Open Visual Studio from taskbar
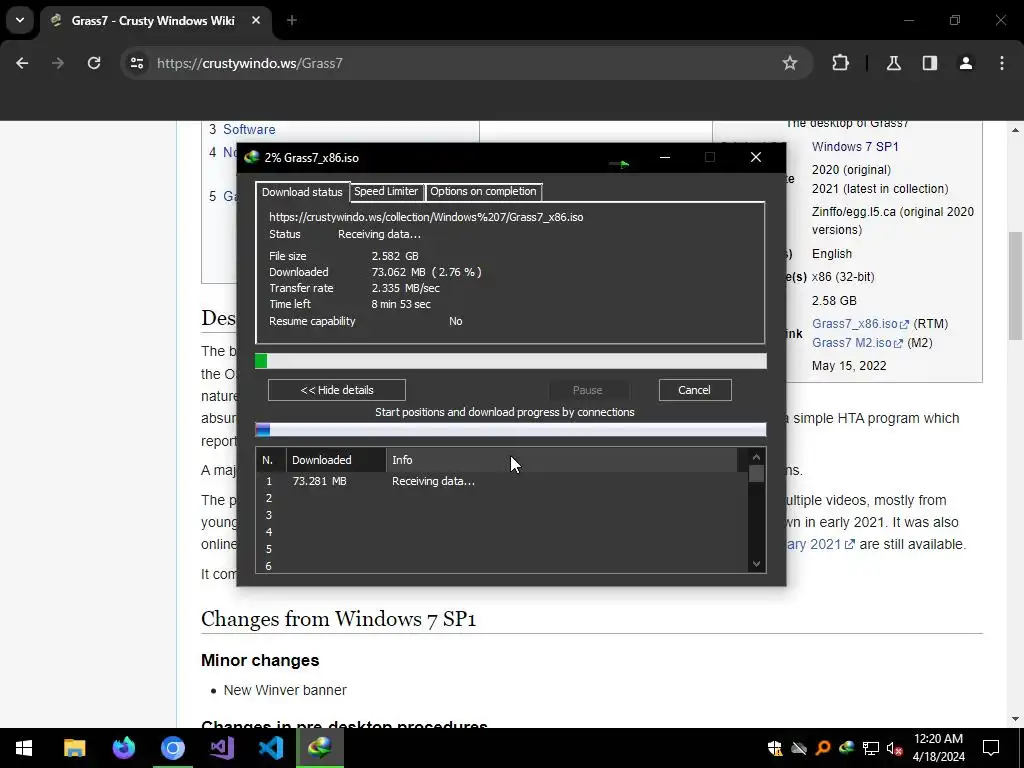Screen dimensions: 1024x768 click(x=222, y=748)
